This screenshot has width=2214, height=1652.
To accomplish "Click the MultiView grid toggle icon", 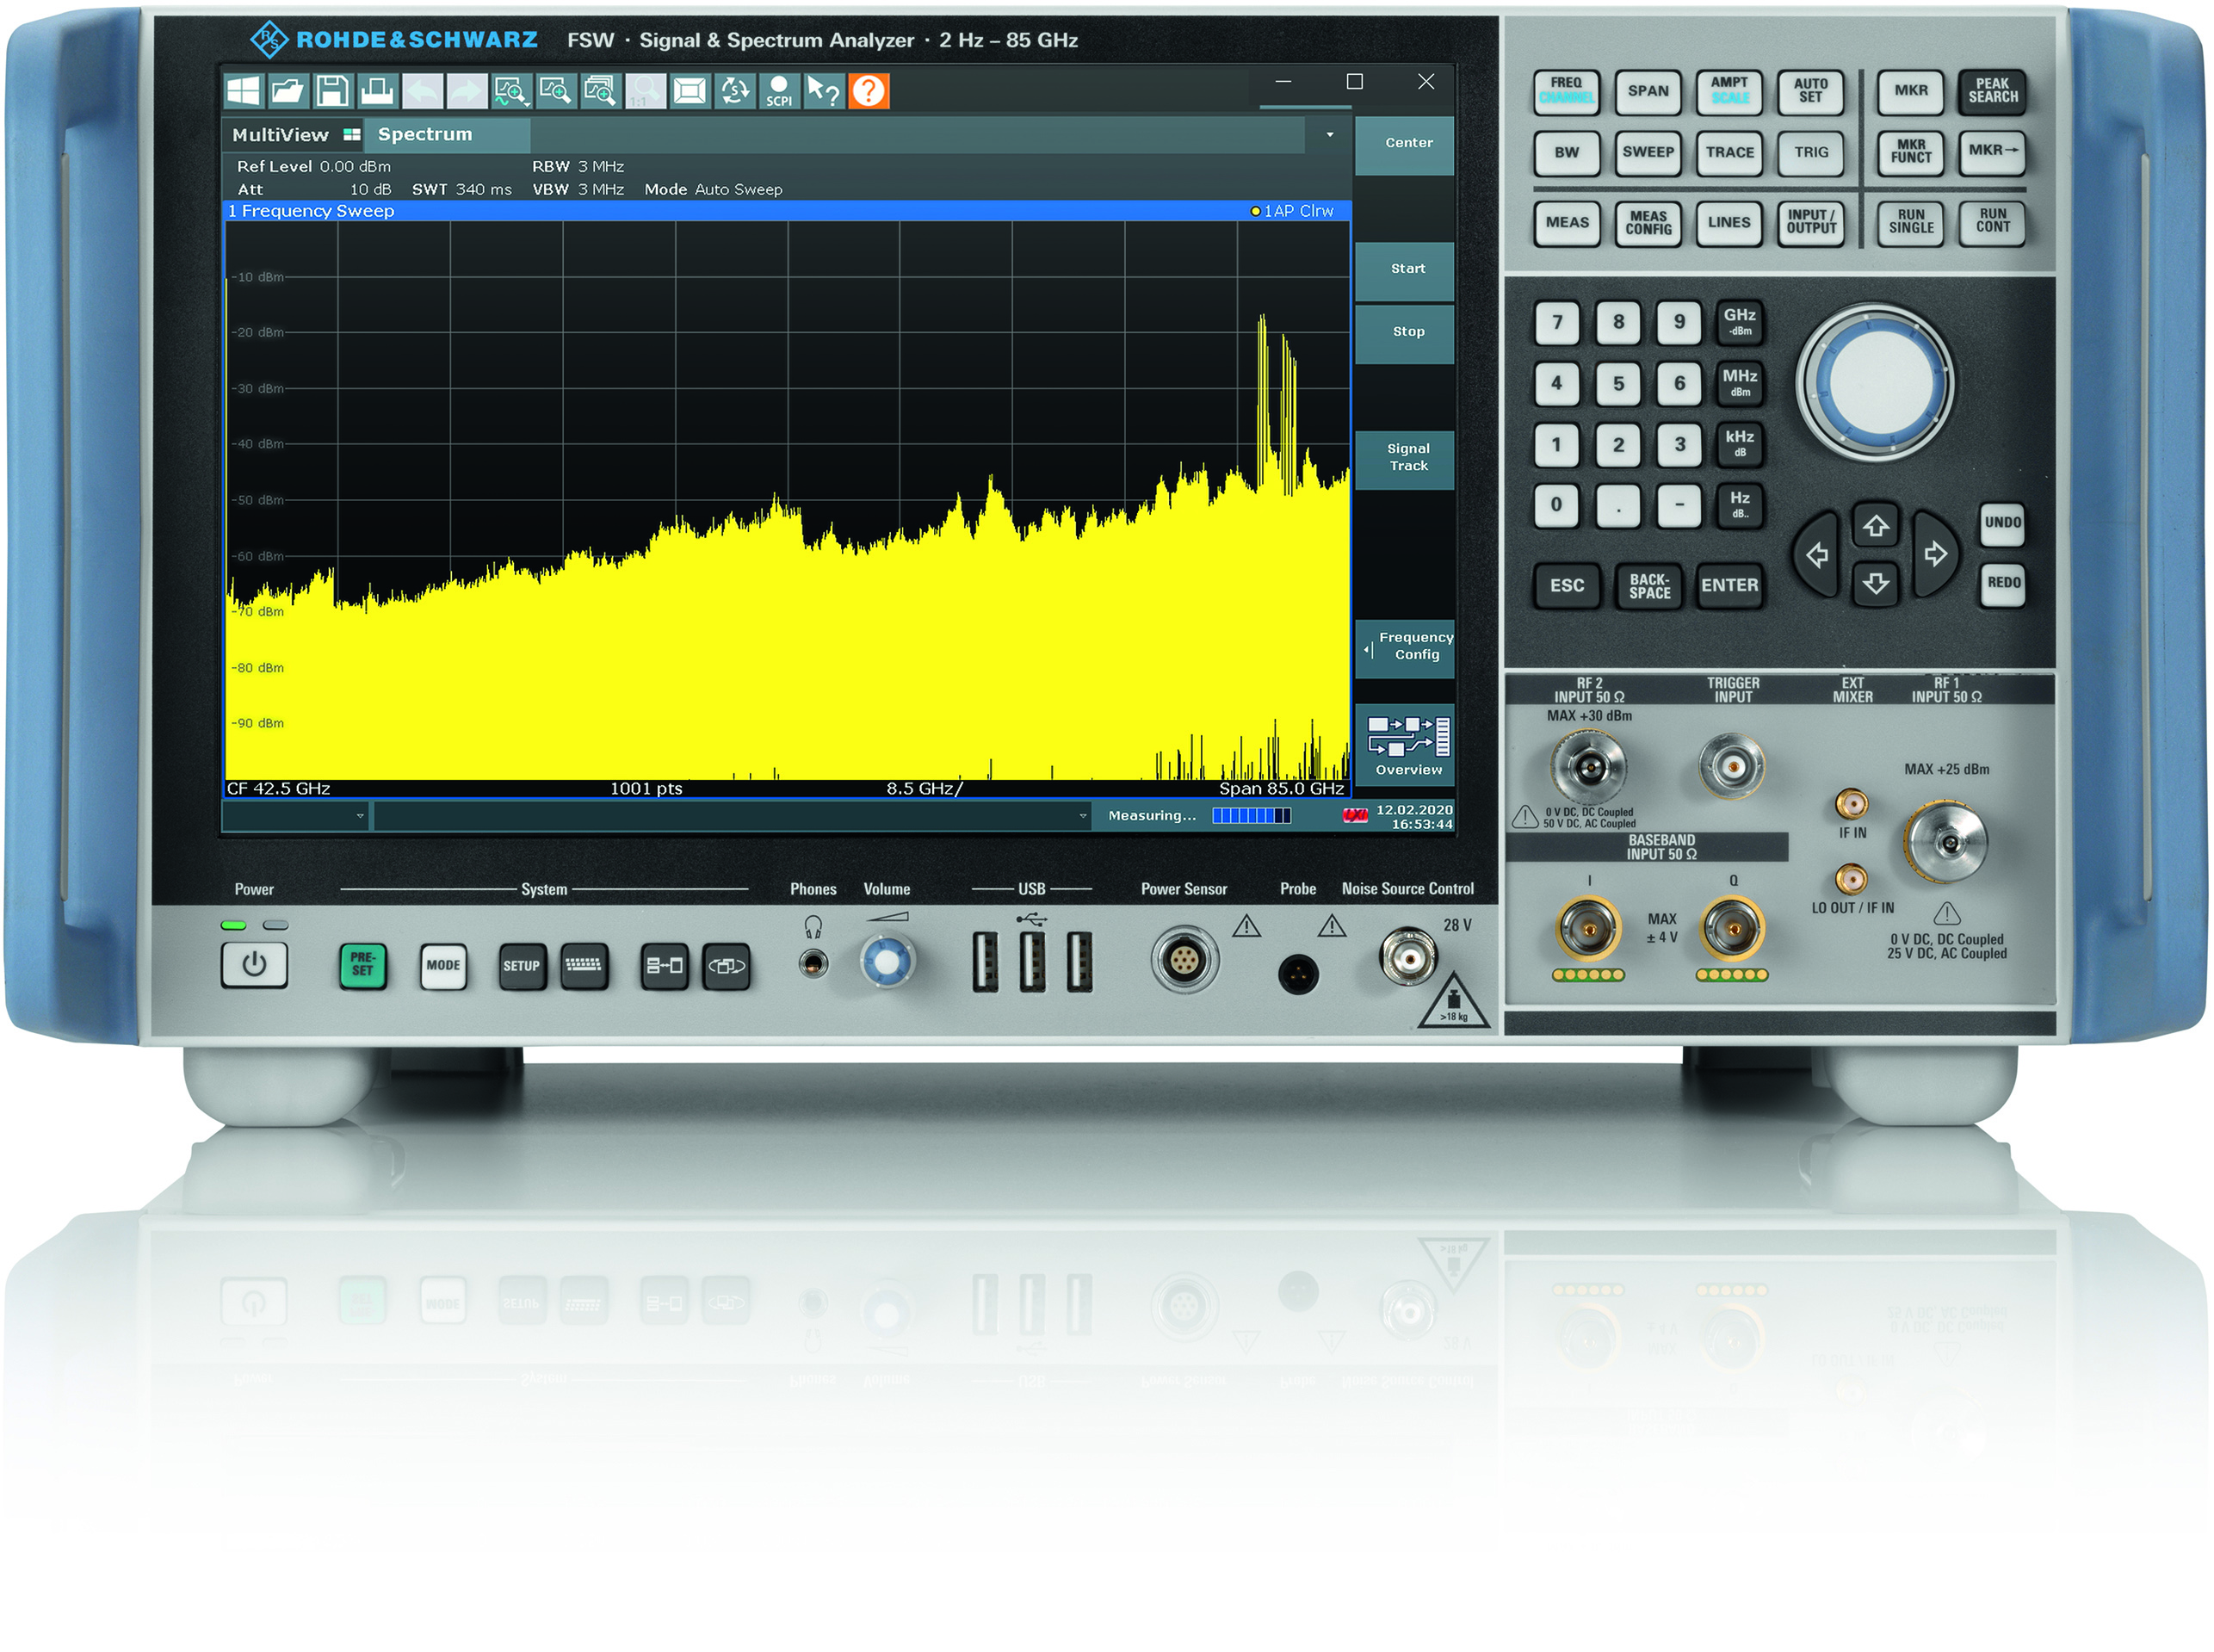I will [351, 135].
